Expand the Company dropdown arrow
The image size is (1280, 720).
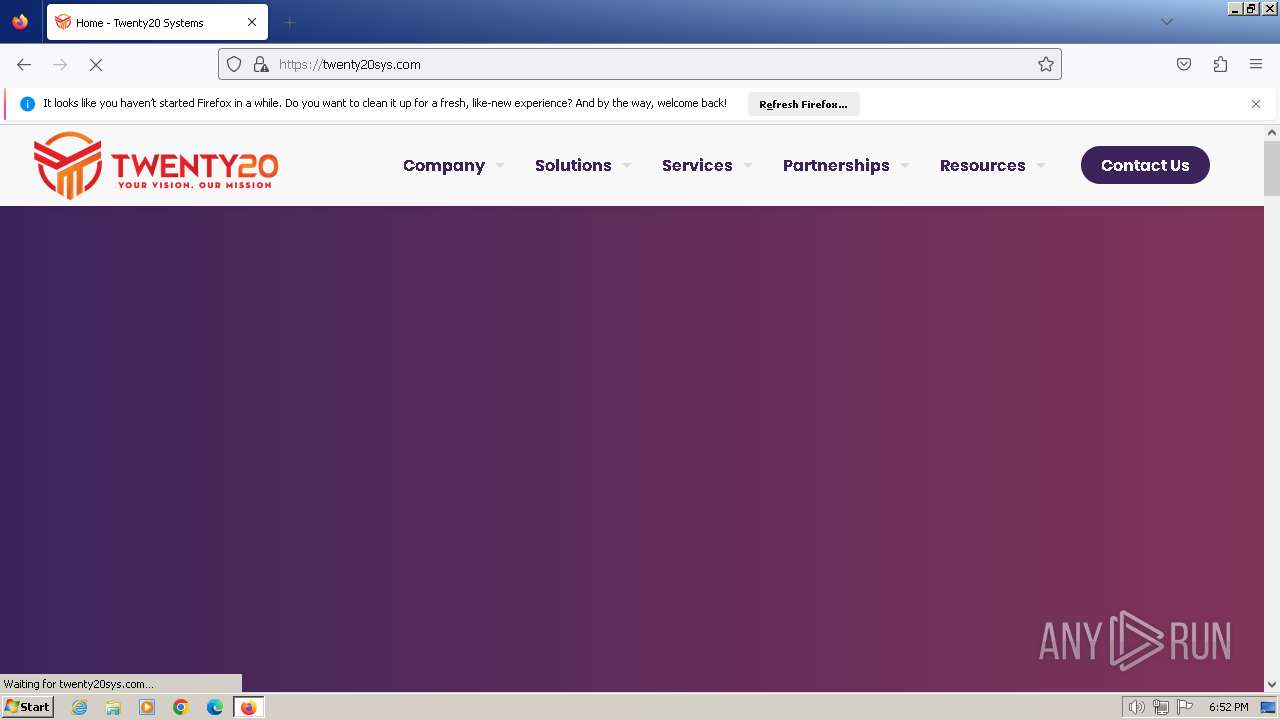(x=500, y=166)
